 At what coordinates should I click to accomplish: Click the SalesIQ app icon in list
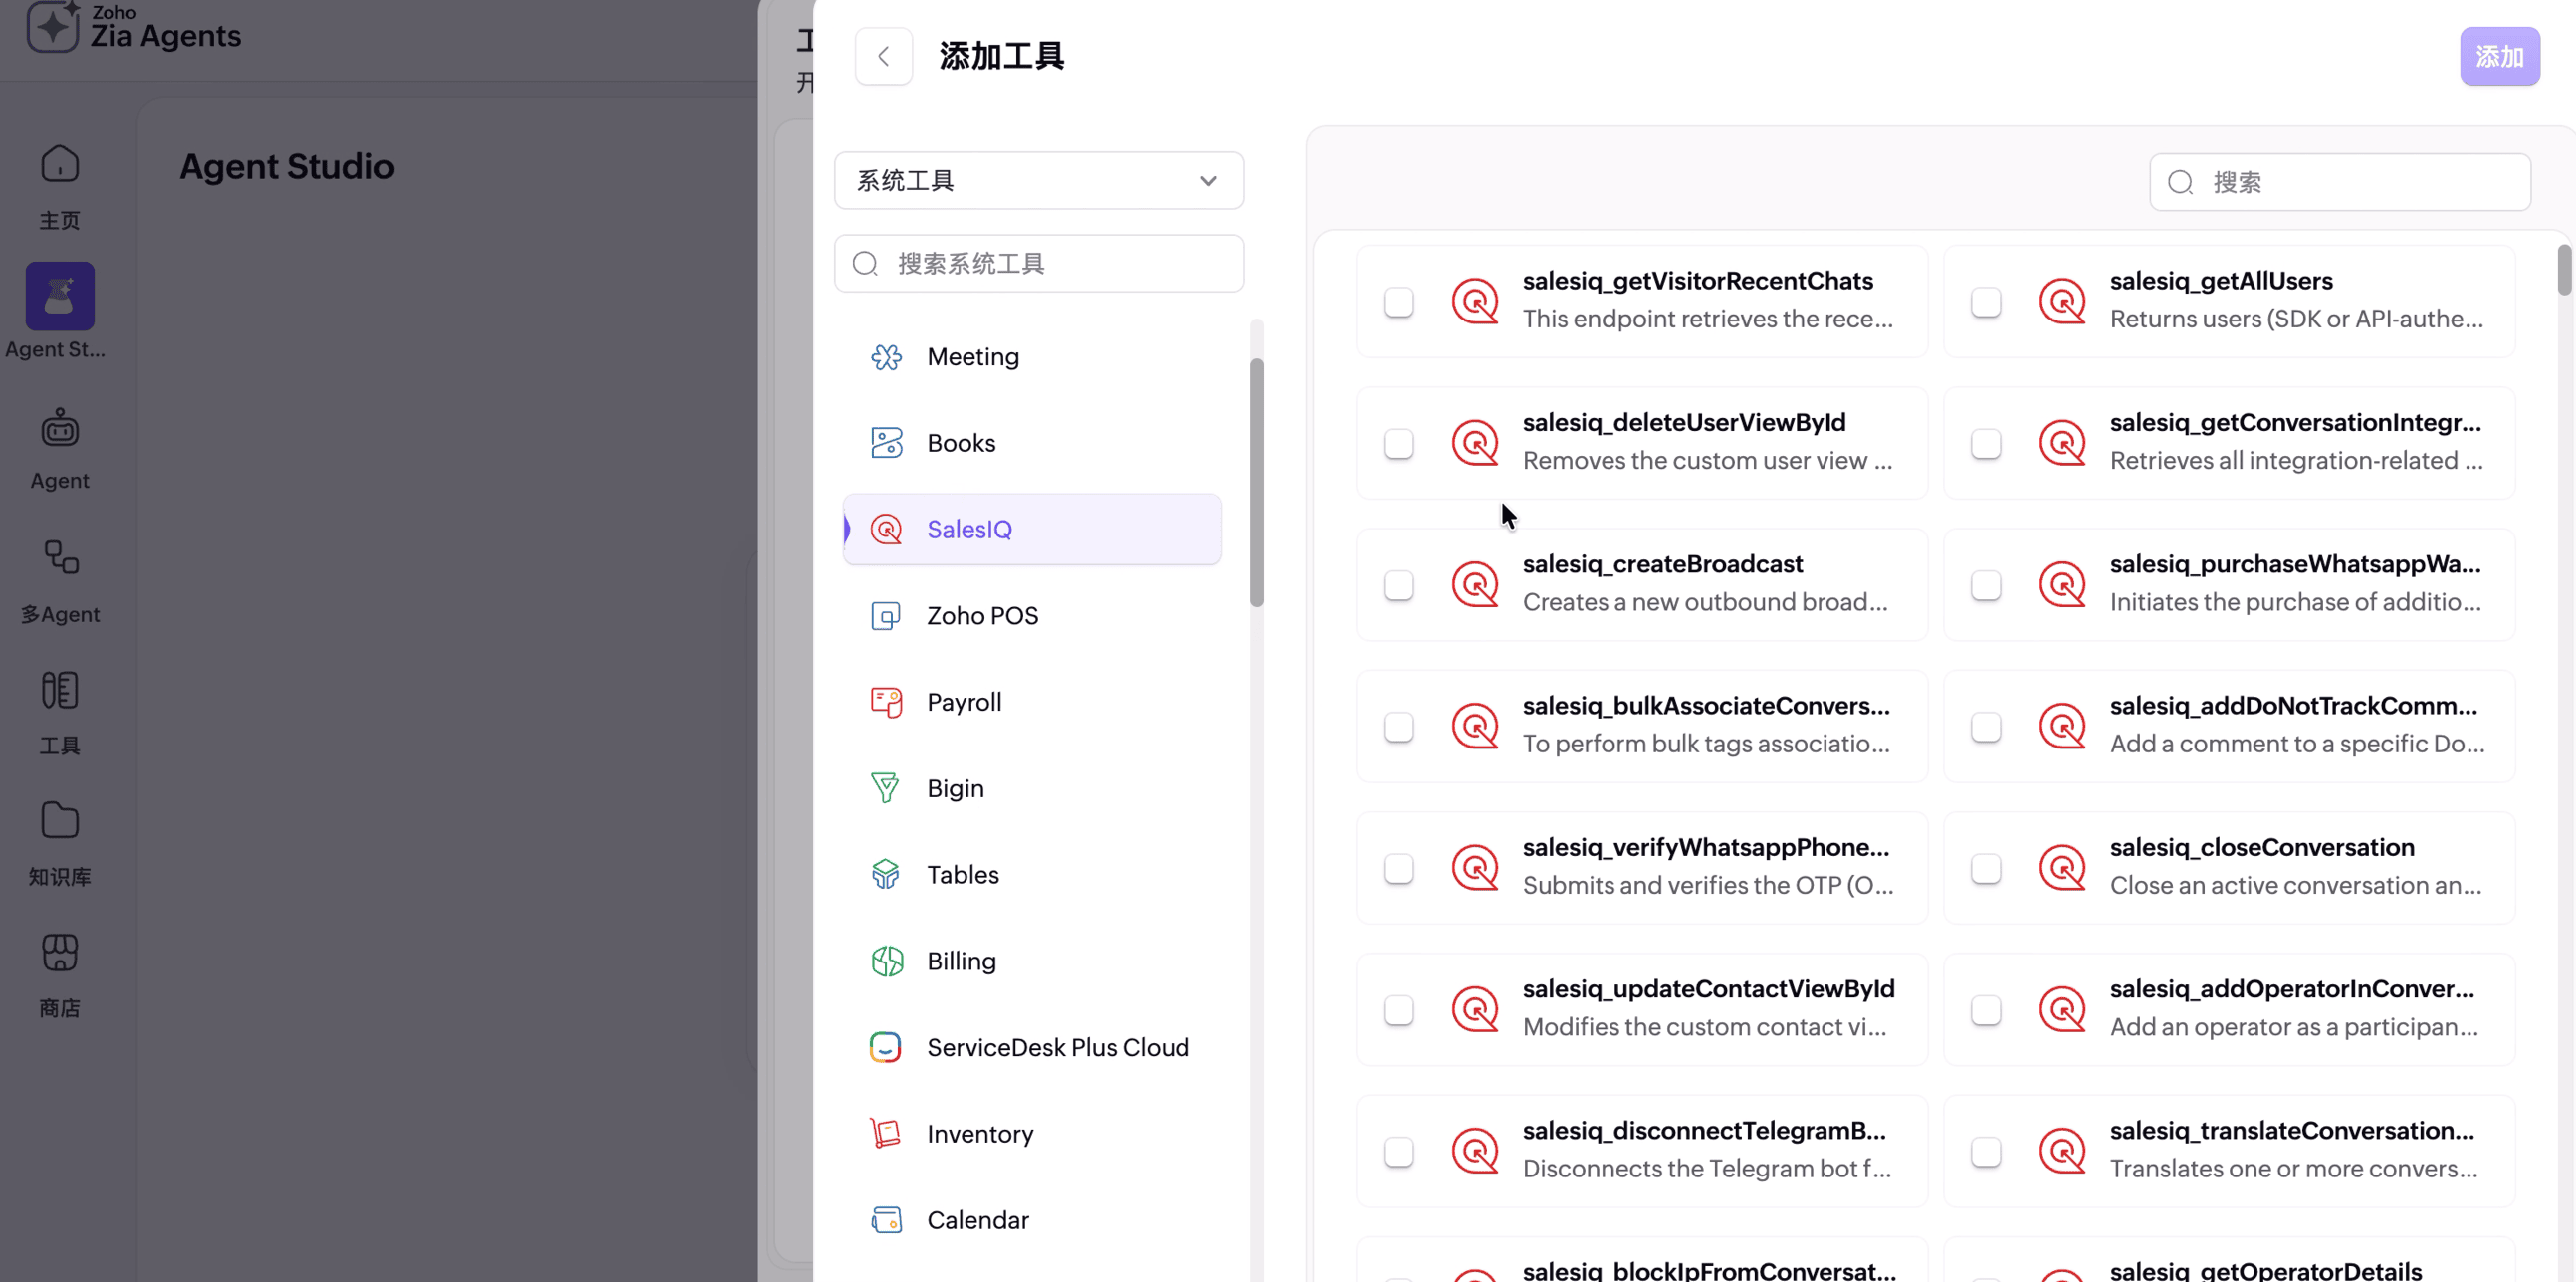tap(886, 529)
